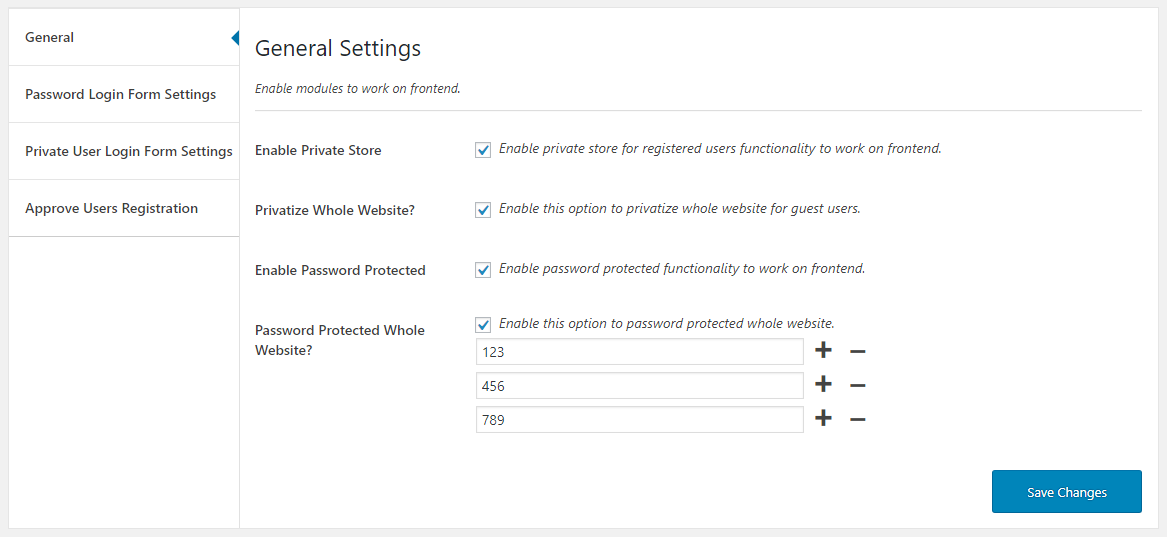Disable the Enable Password Protected checkbox
This screenshot has width=1167, height=537.
click(484, 270)
